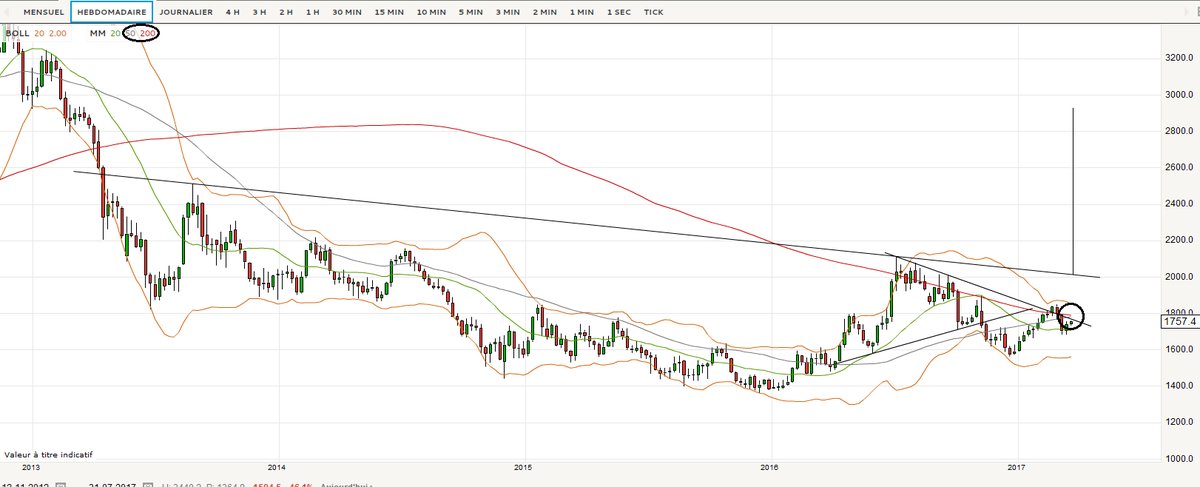Image resolution: width=1200 pixels, height=487 pixels.
Task: Switch to 15 MIN interval
Action: click(389, 12)
